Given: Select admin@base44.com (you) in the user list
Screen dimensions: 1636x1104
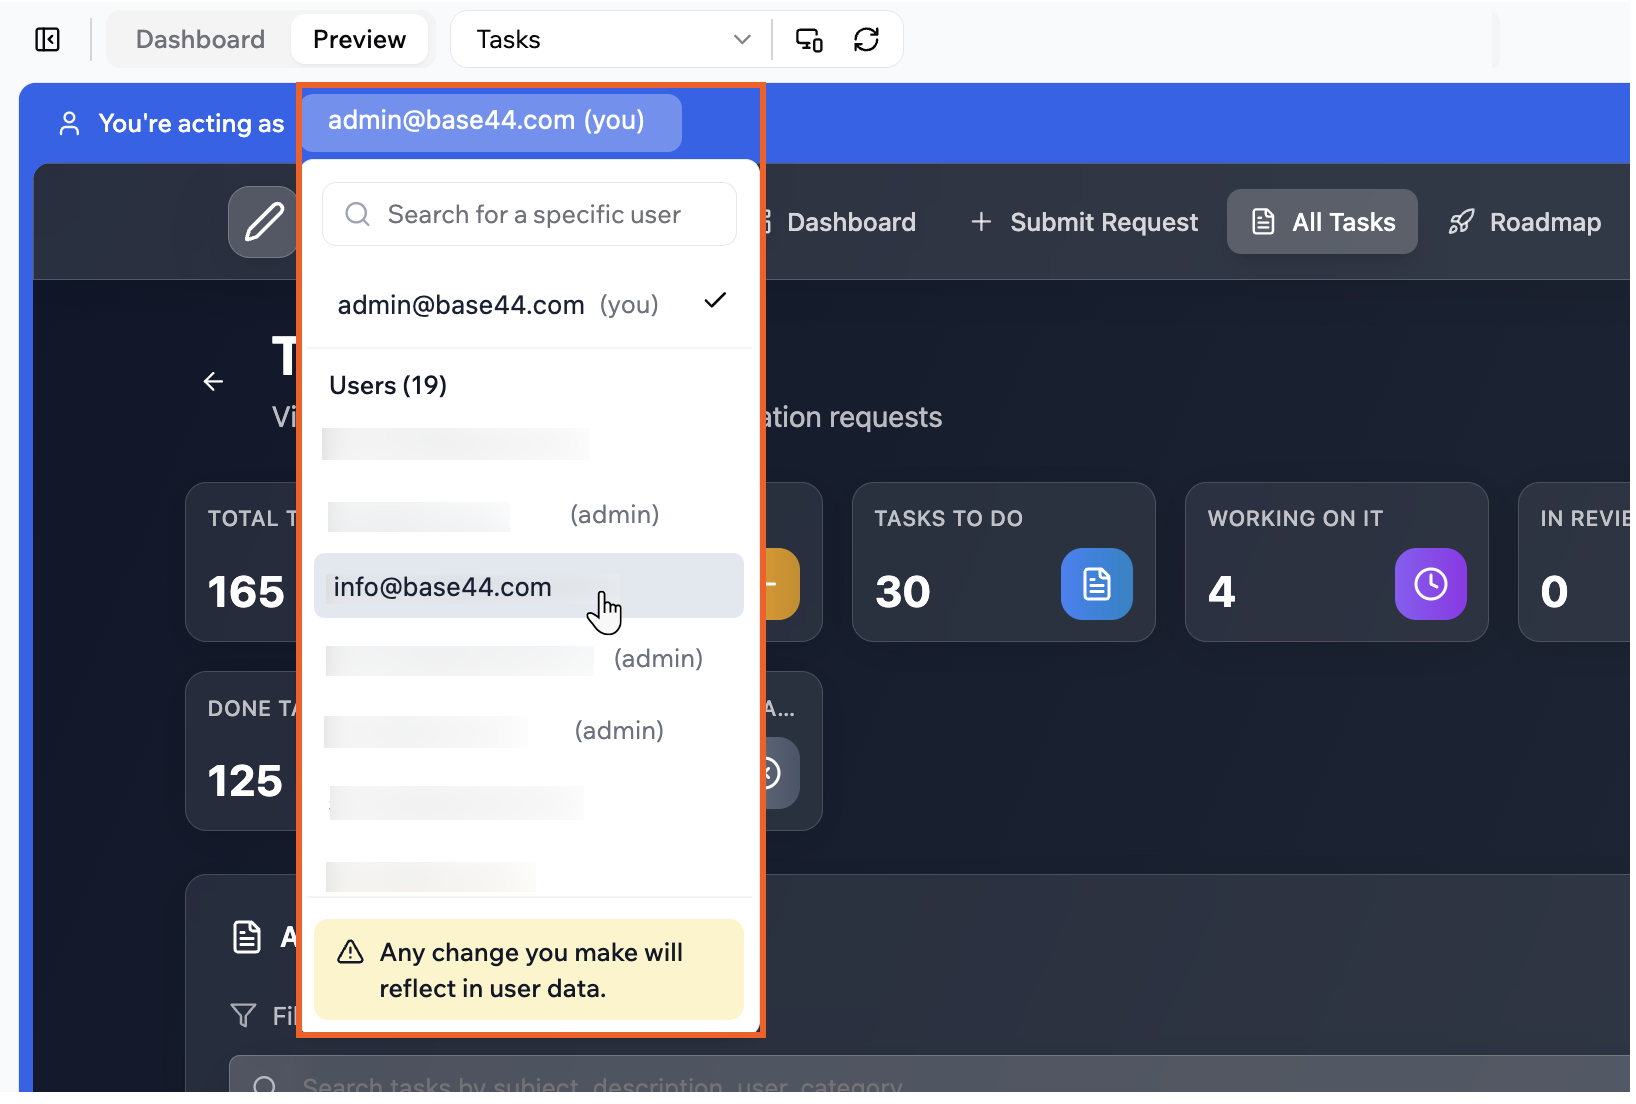Looking at the screenshot, I should coord(461,305).
